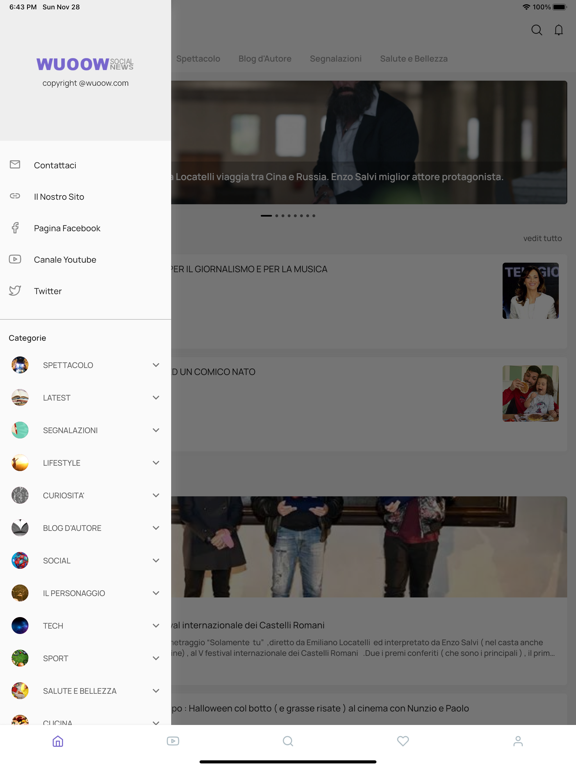Tap the Tech category avatar
This screenshot has height=768, width=576.
point(20,625)
